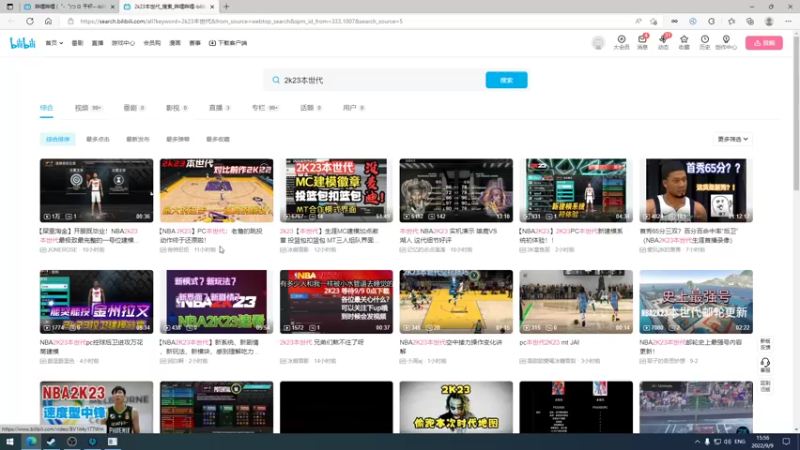This screenshot has width=800, height=450.
Task: Go to 游戏中心 in the navigation bar
Action: coord(123,43)
